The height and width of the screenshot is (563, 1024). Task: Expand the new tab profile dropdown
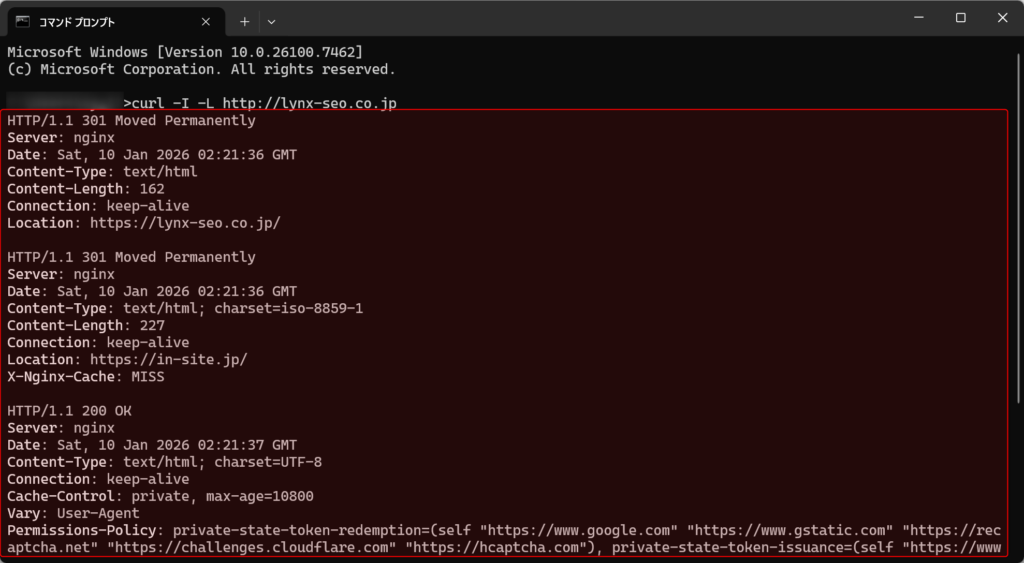coord(271,21)
